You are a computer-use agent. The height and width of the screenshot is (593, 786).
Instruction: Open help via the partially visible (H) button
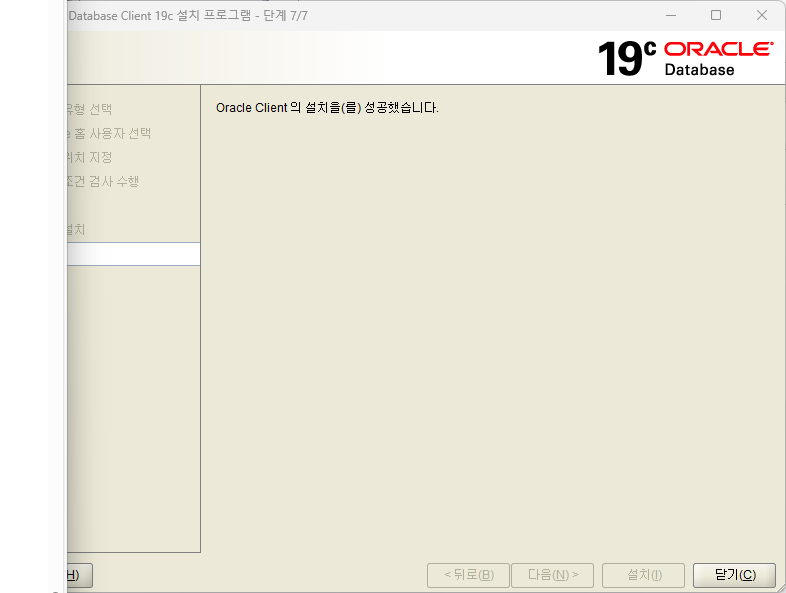(x=80, y=575)
